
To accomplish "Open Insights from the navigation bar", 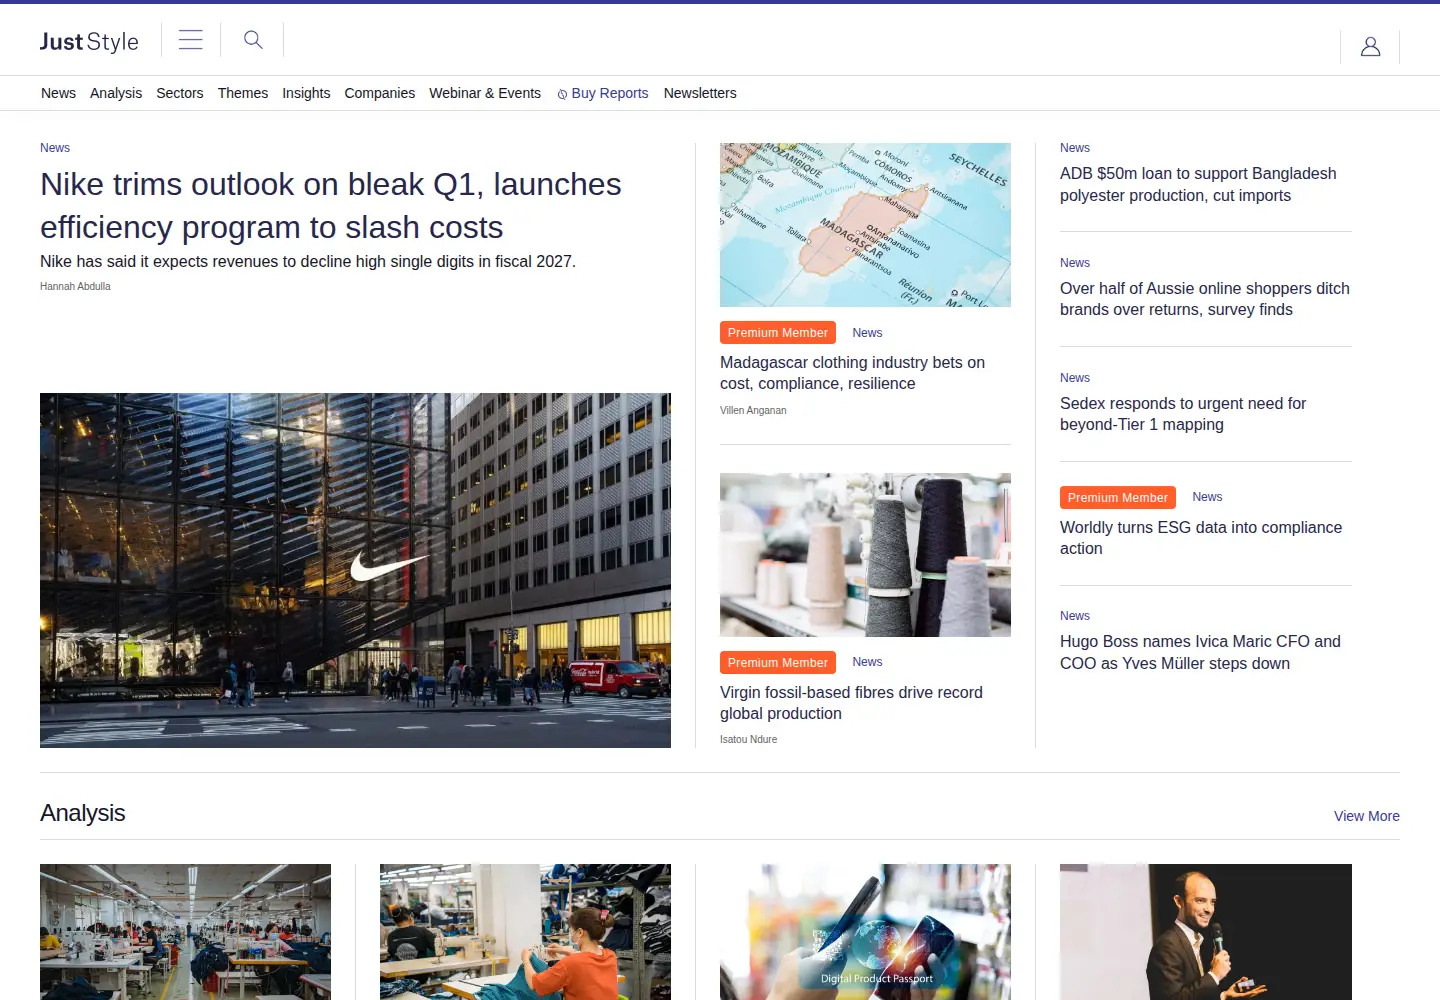I will pyautogui.click(x=306, y=93).
